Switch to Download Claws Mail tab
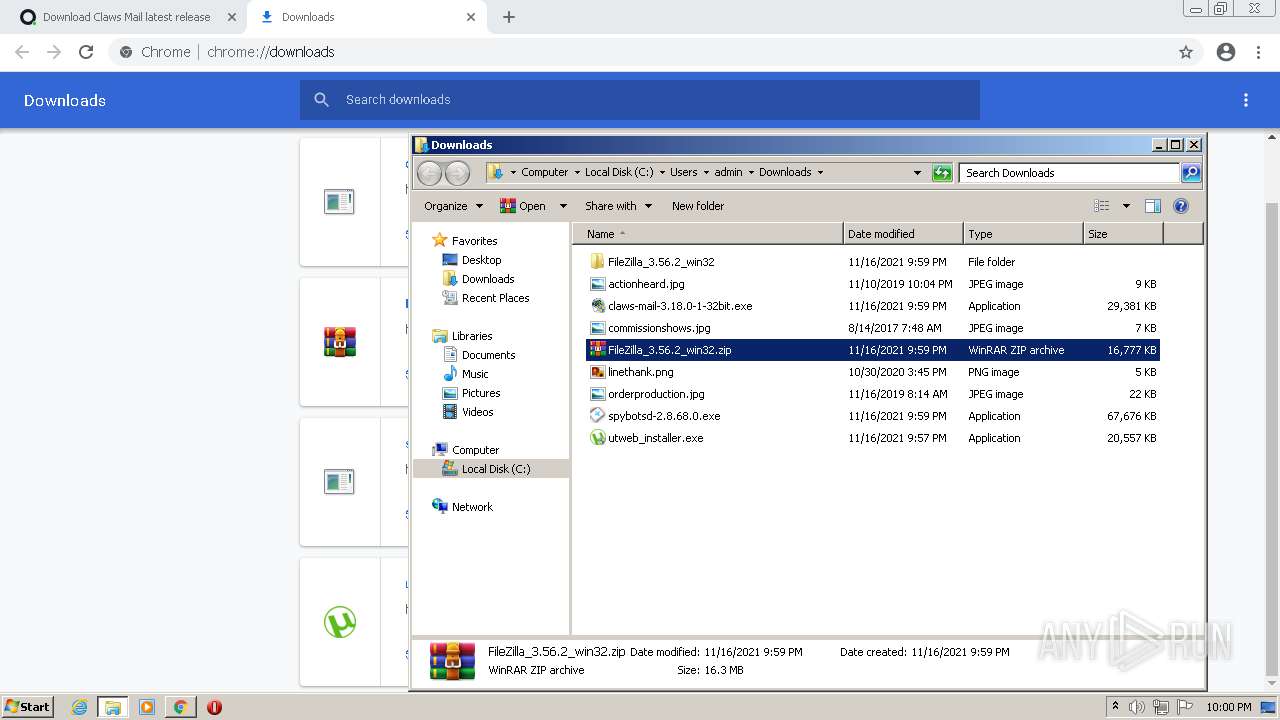 tap(126, 17)
